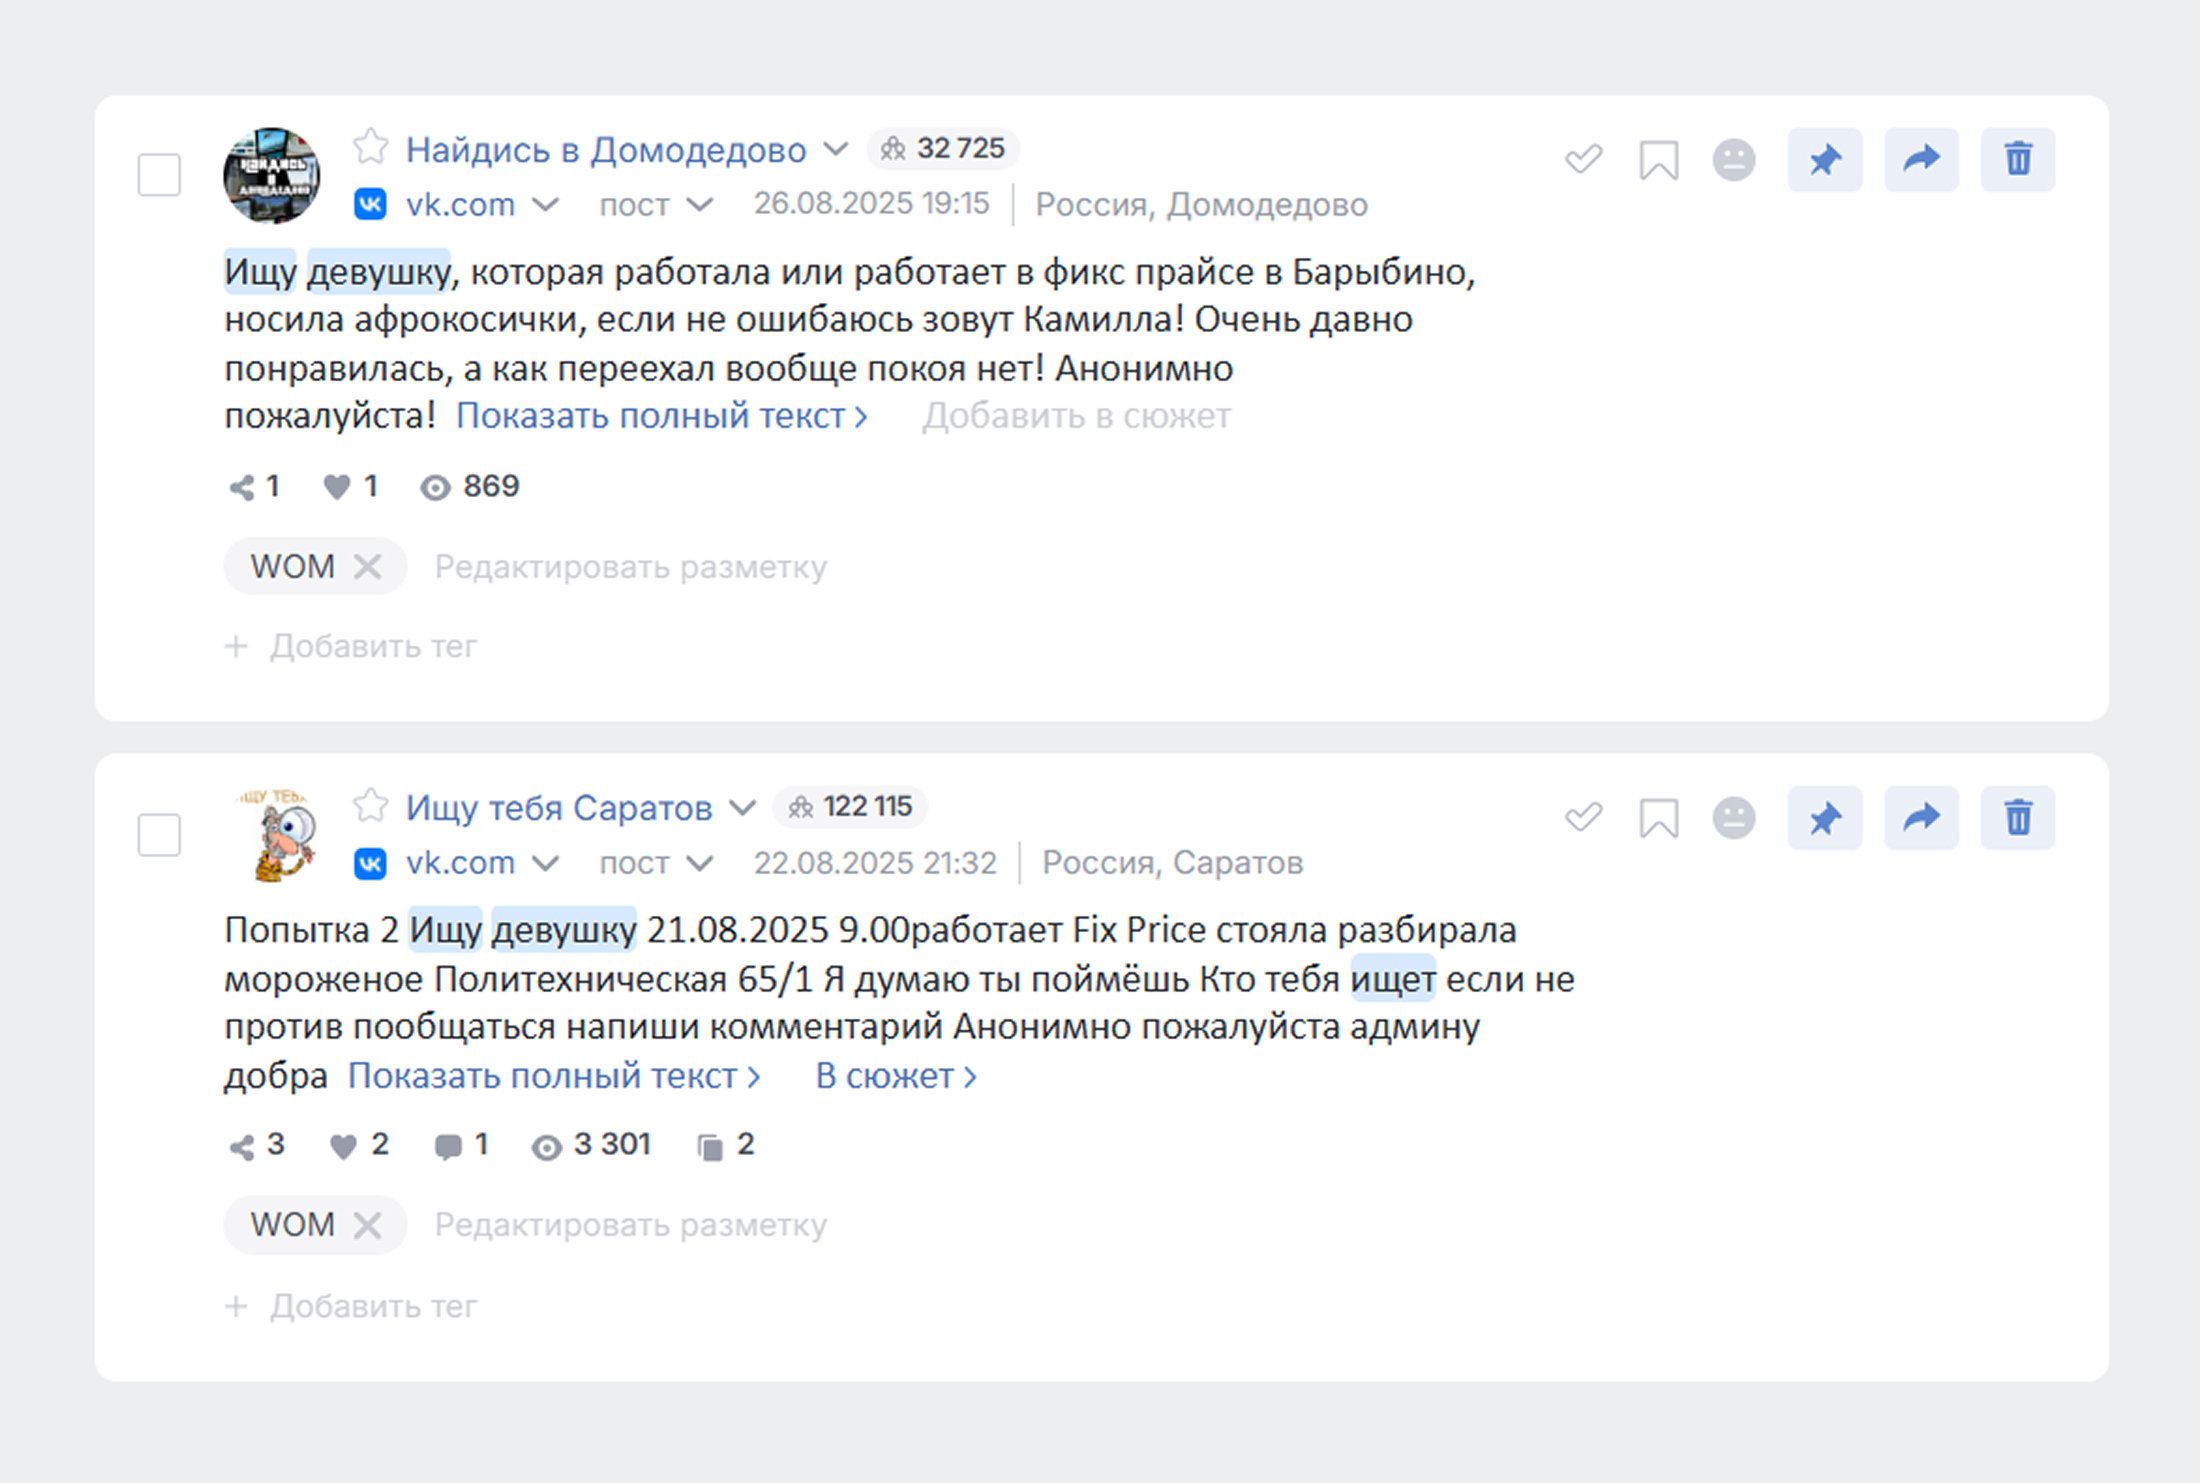Mark the Саратов post as processed
The width and height of the screenshot is (2200, 1483).
(x=1583, y=818)
